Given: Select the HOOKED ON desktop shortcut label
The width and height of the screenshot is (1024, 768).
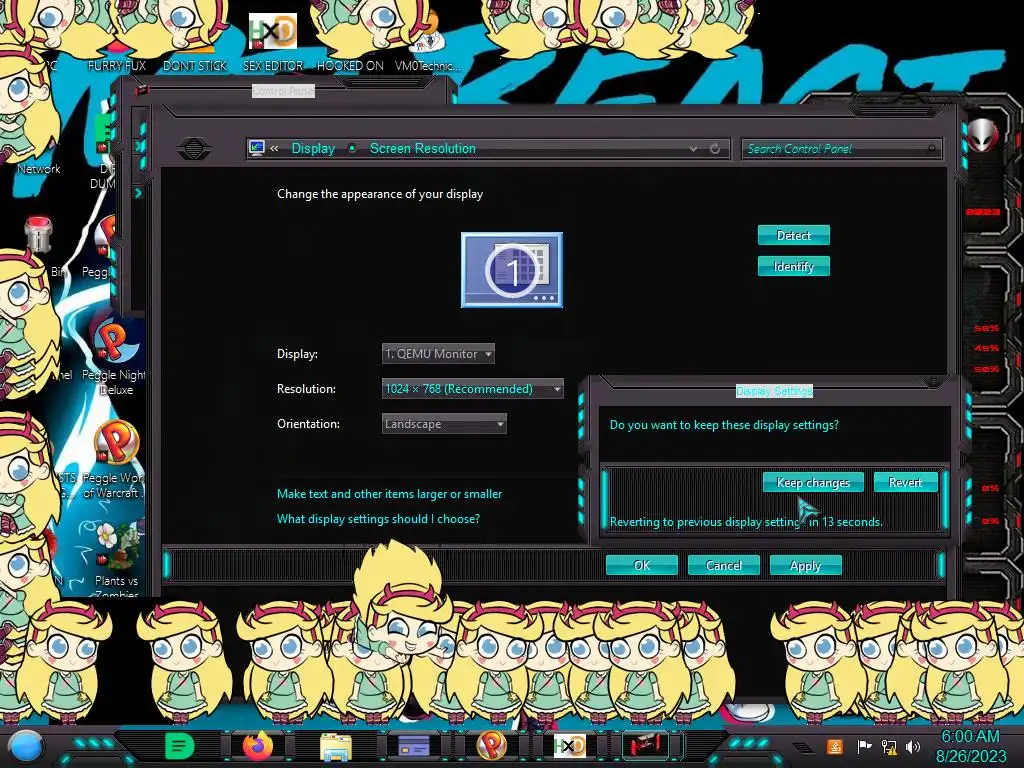Looking at the screenshot, I should click(x=350, y=66).
